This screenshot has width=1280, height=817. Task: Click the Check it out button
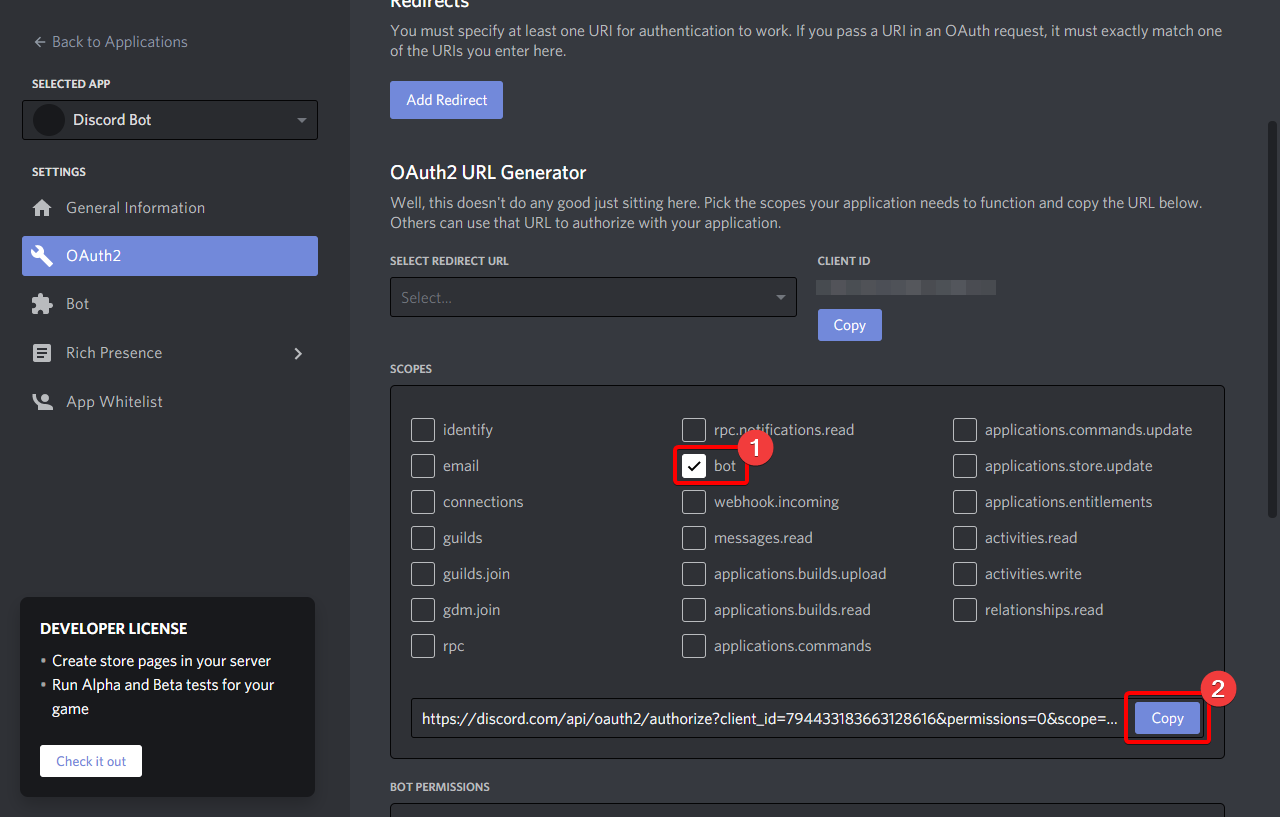pos(91,761)
